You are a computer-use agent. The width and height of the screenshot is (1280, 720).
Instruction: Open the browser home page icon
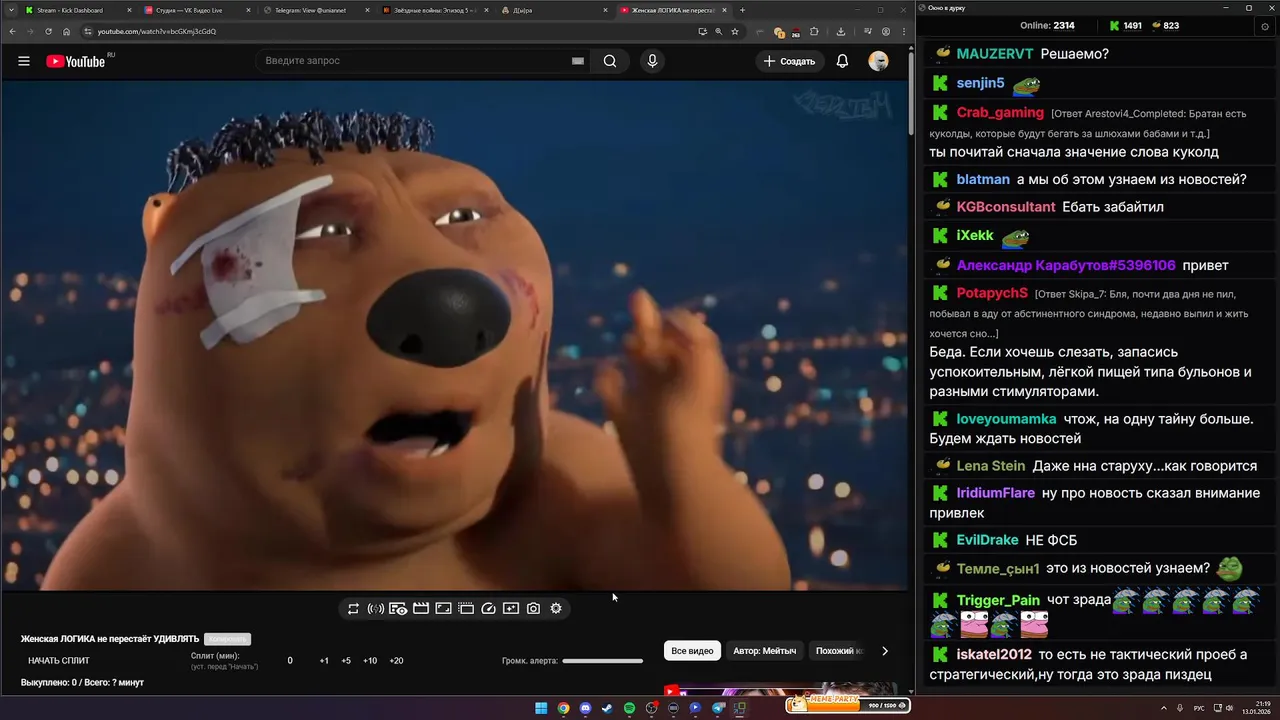tap(66, 31)
